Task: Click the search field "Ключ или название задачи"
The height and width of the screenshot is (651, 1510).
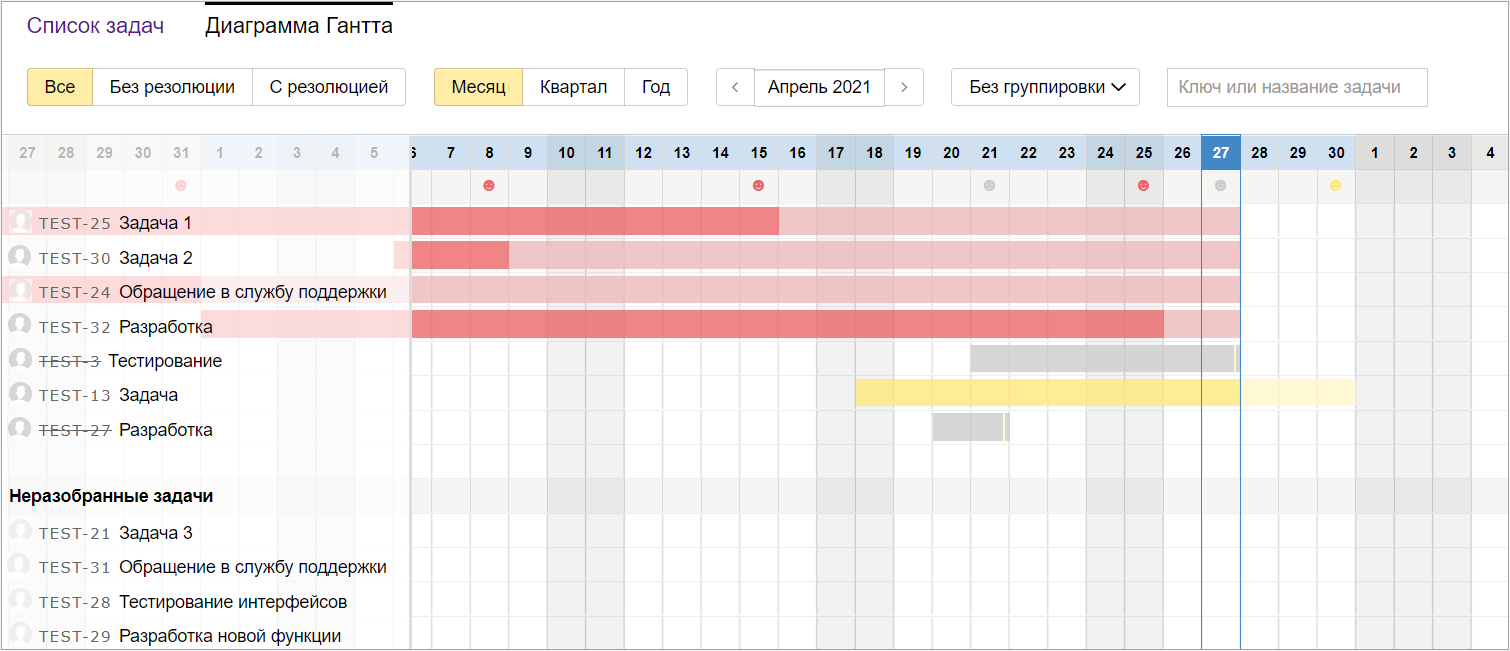Action: click(x=1297, y=87)
